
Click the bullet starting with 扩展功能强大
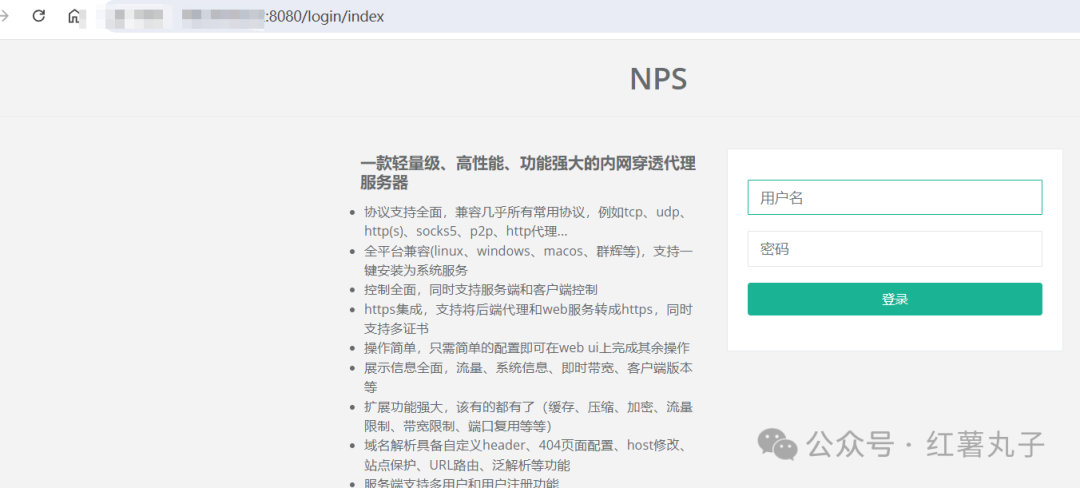pyautogui.click(x=528, y=416)
